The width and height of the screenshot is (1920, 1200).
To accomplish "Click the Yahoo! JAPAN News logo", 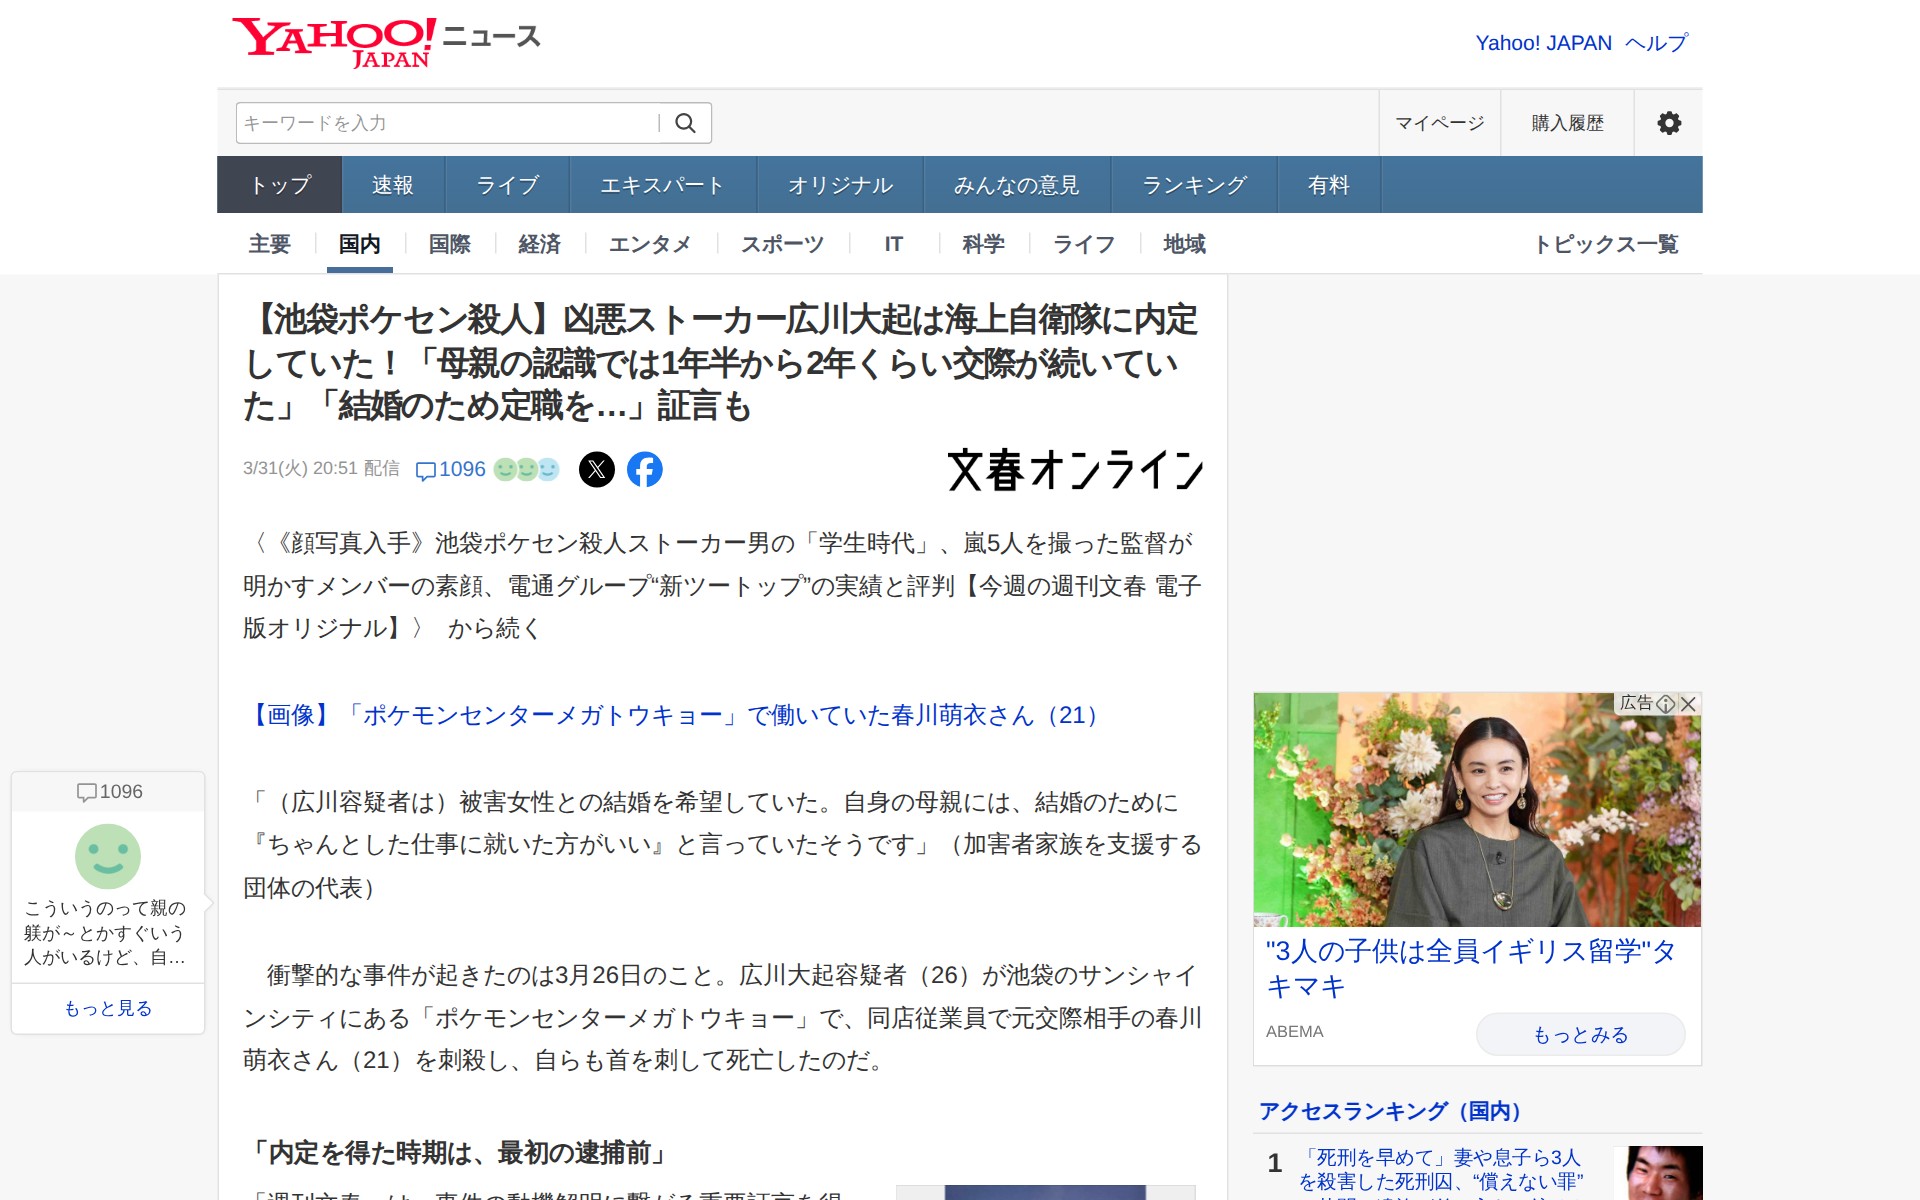I will pos(385,42).
